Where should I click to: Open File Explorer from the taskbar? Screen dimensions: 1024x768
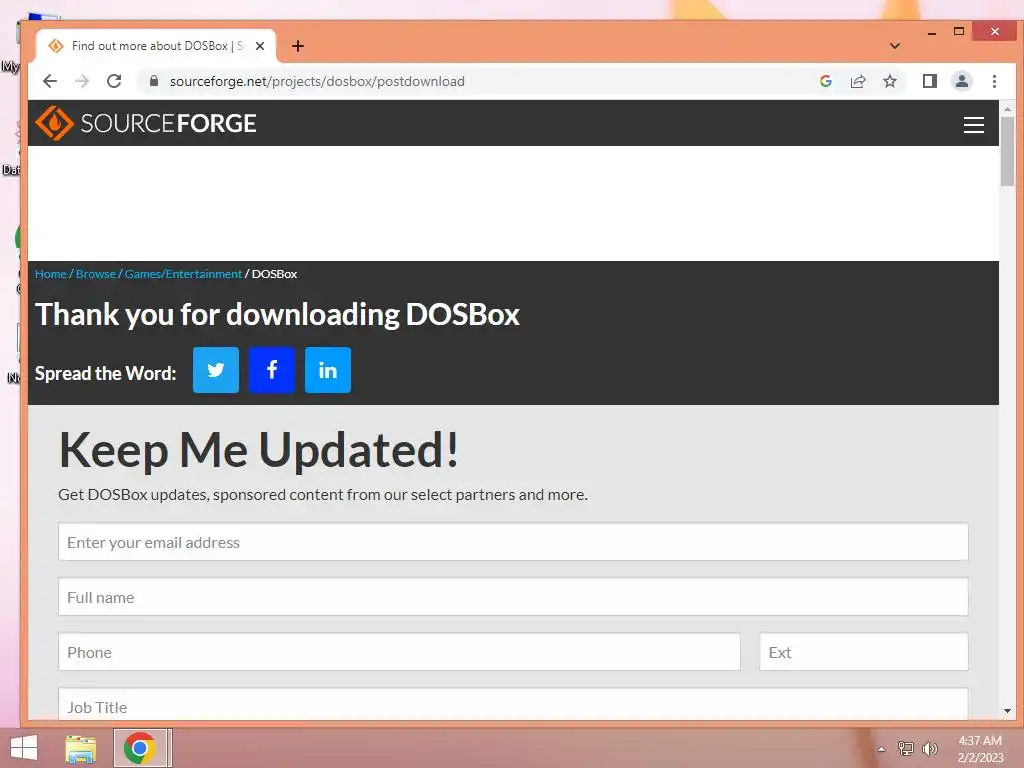[x=81, y=748]
